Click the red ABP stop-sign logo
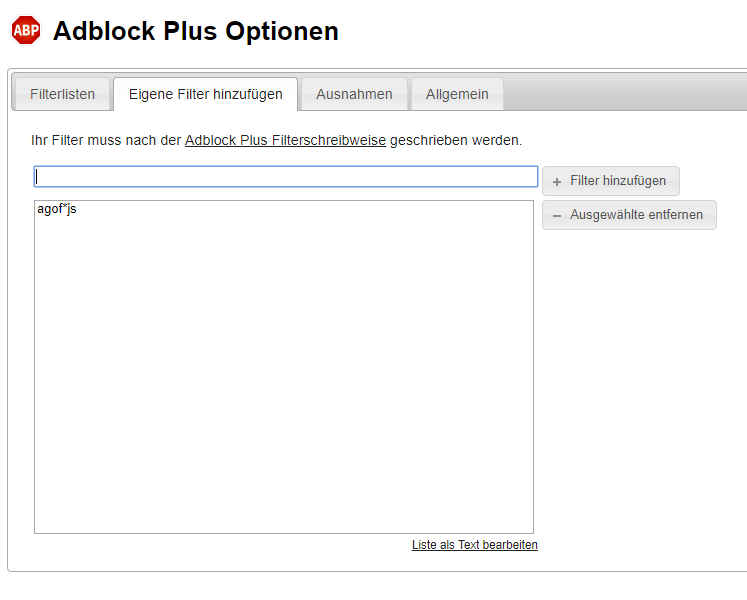747x600 pixels. click(26, 31)
